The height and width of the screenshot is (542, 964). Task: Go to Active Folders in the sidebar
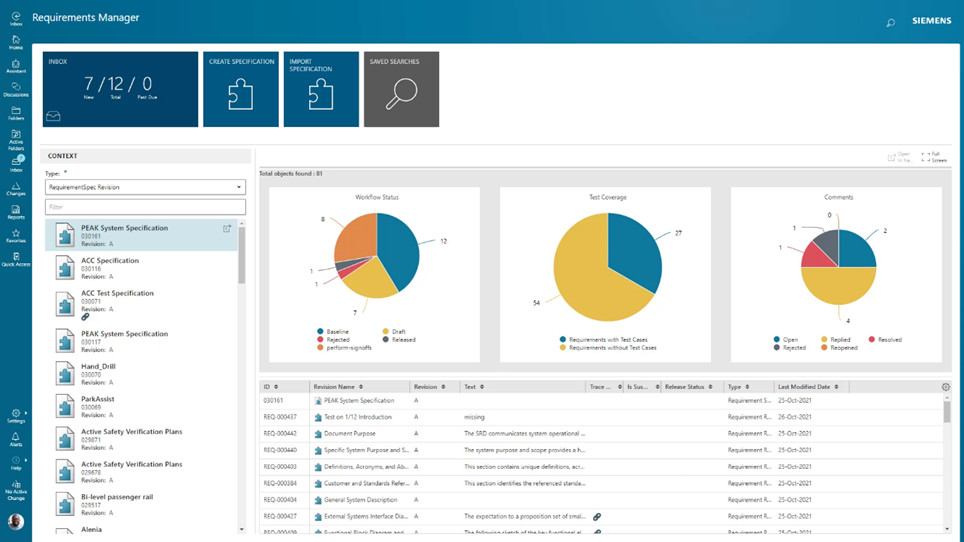click(16, 138)
